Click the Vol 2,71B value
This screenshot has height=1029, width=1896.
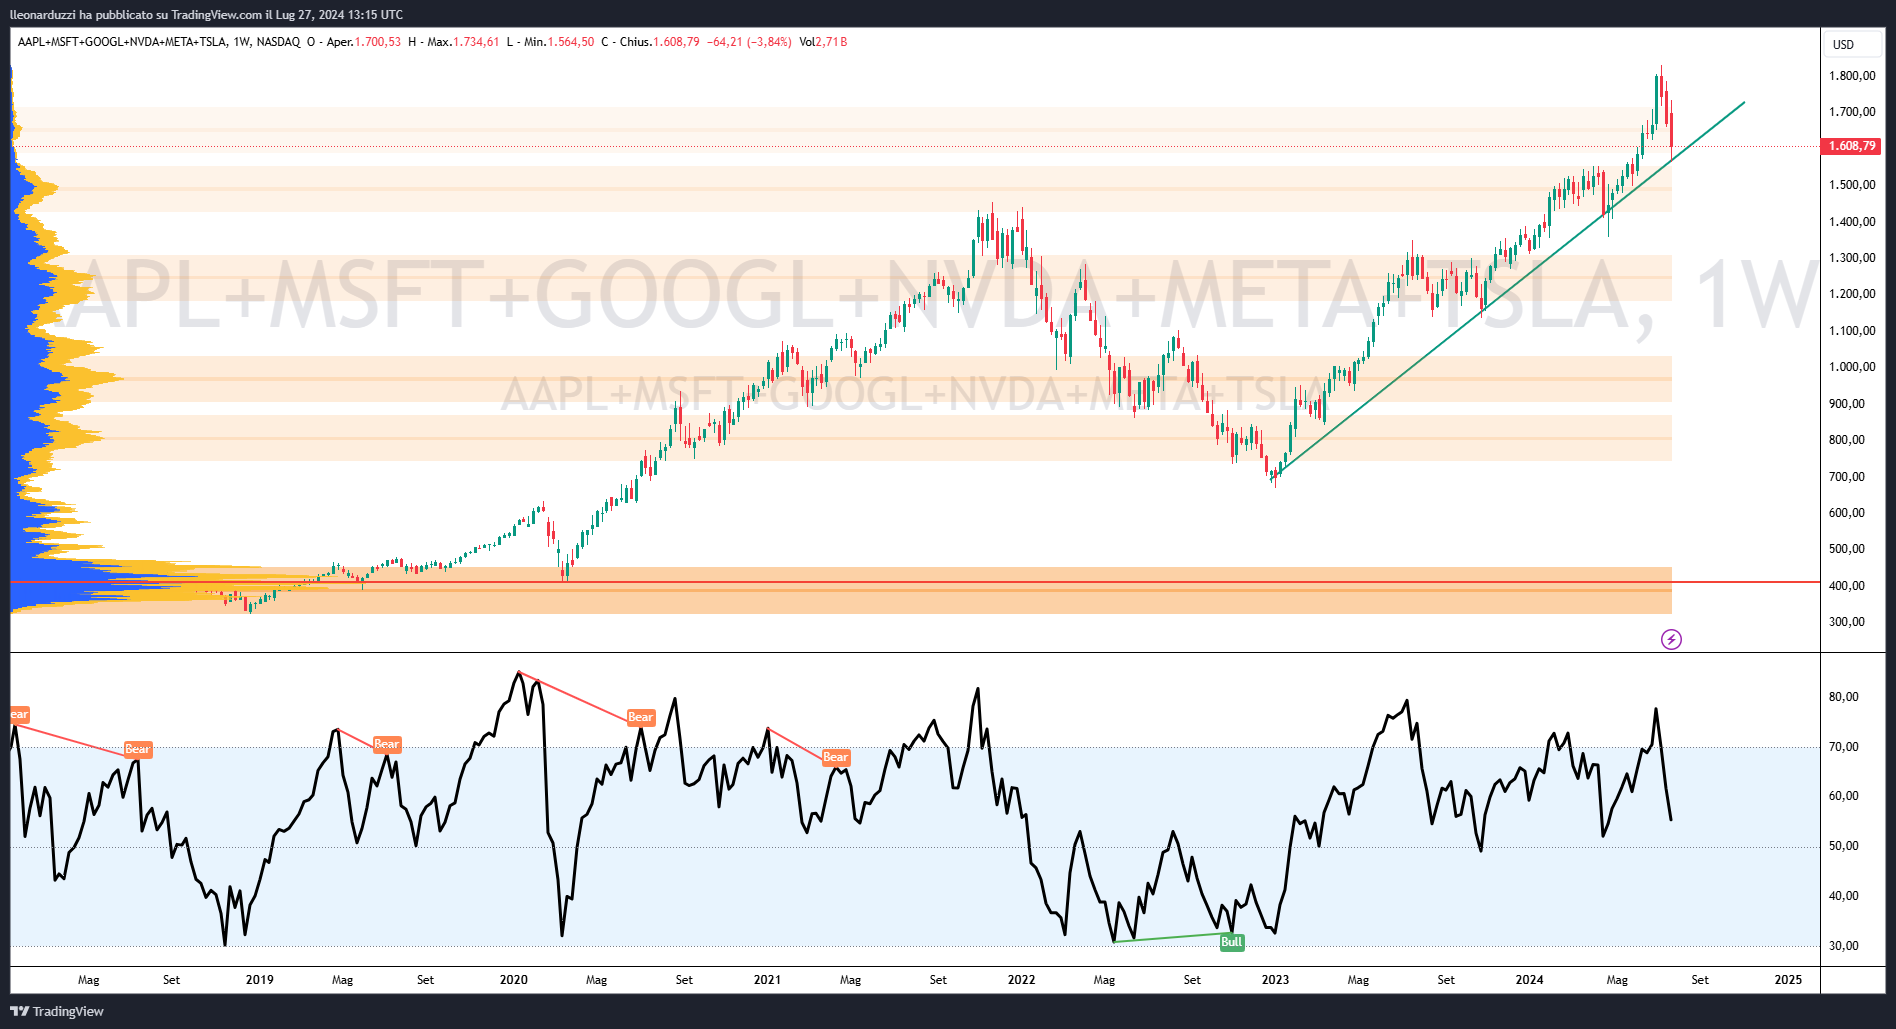[x=823, y=42]
